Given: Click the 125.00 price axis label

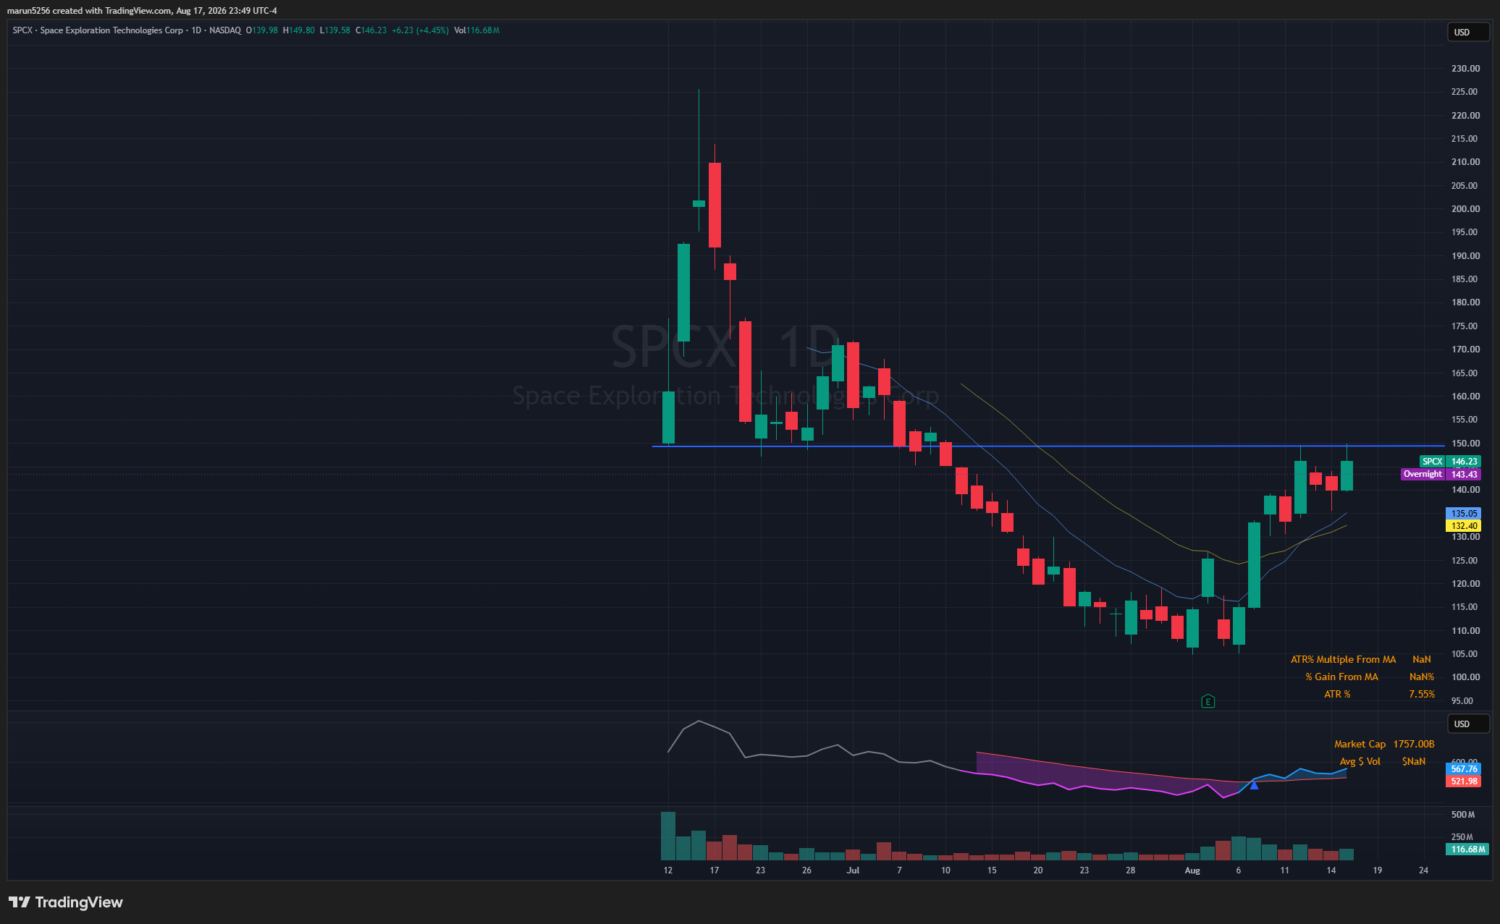Looking at the screenshot, I should (1465, 560).
